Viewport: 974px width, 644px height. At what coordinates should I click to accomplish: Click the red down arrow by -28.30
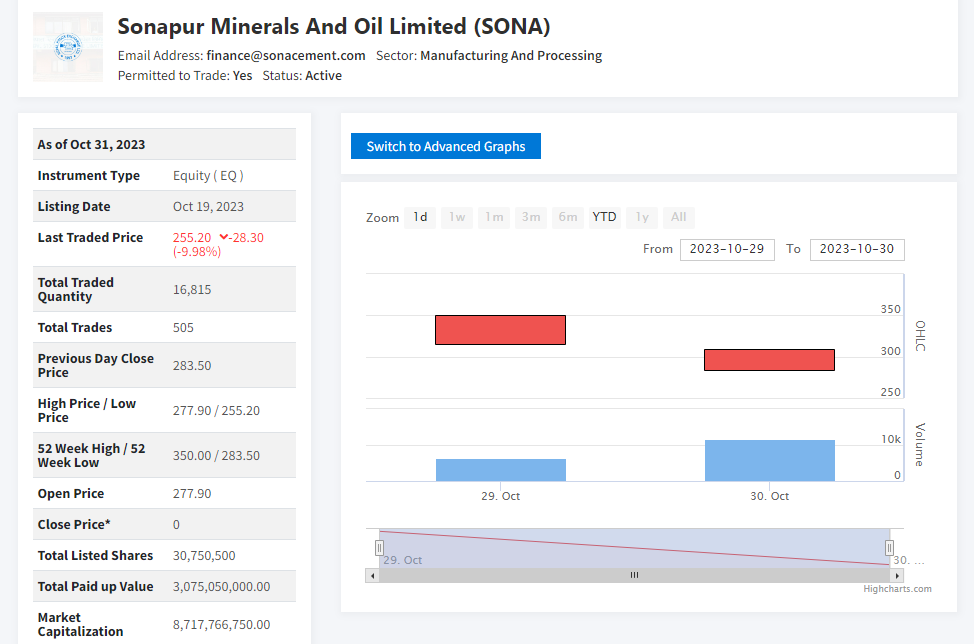[x=224, y=237]
